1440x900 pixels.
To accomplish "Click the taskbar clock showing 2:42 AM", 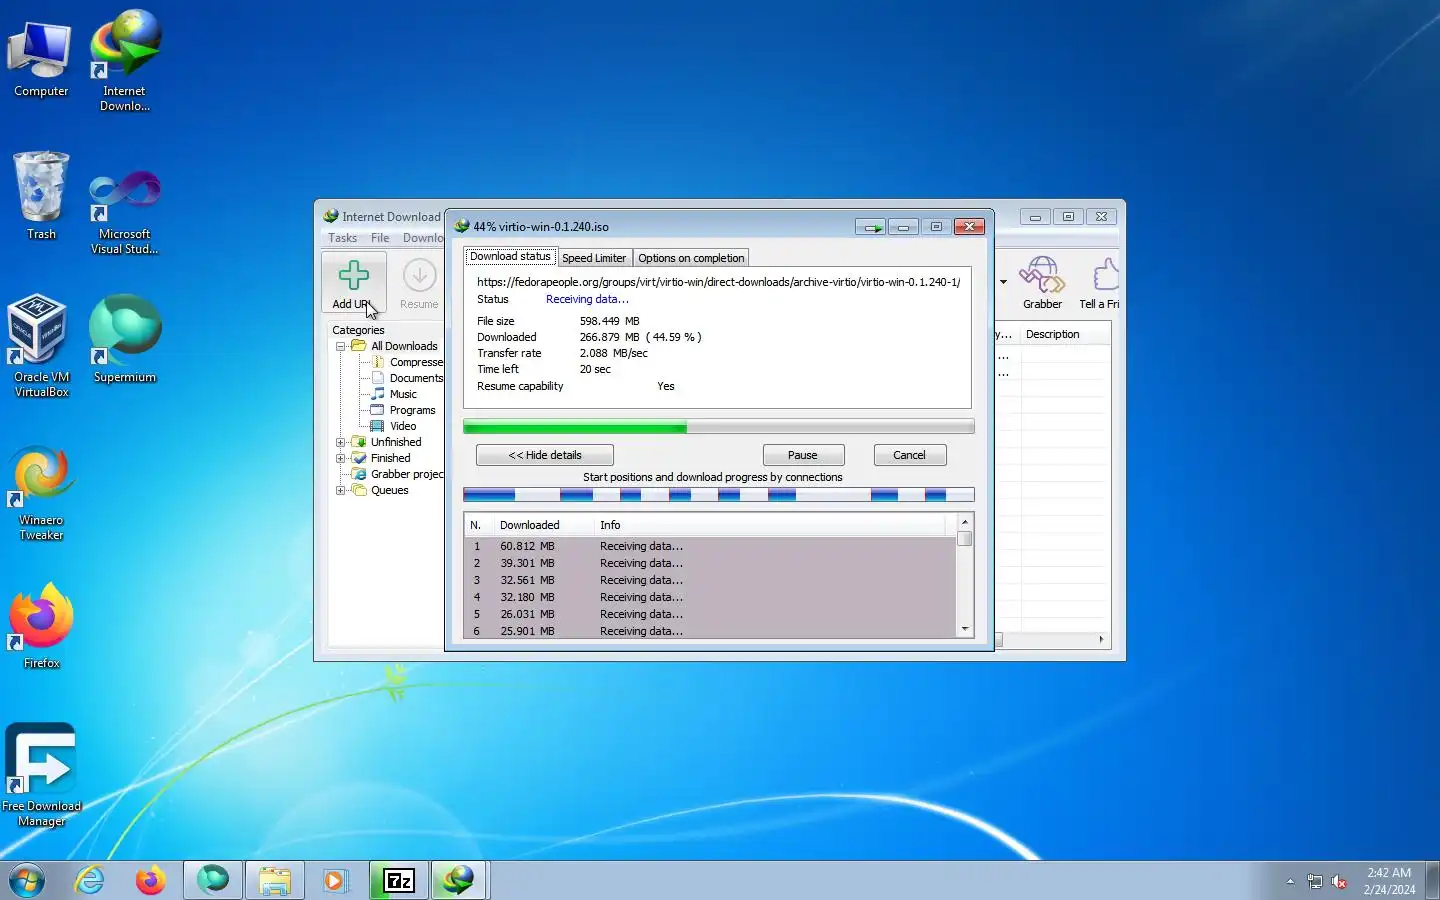I will tap(1389, 881).
